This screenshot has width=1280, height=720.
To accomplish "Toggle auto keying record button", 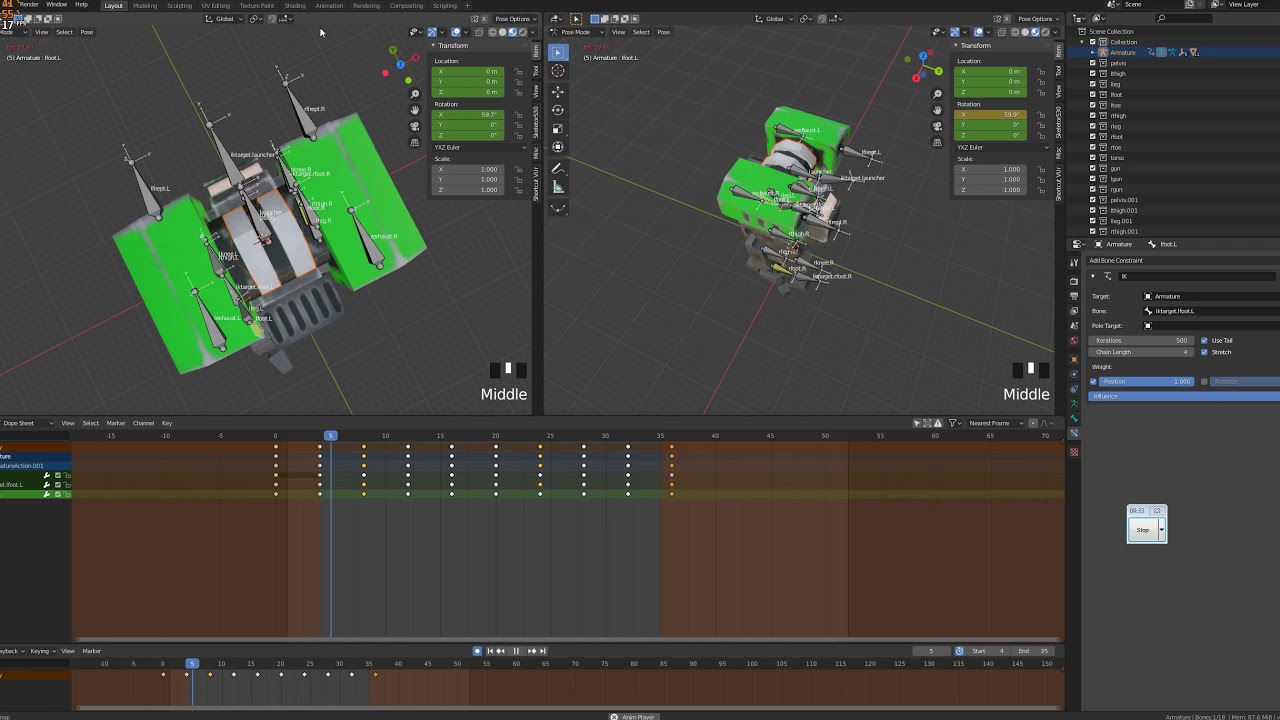I will tap(477, 651).
